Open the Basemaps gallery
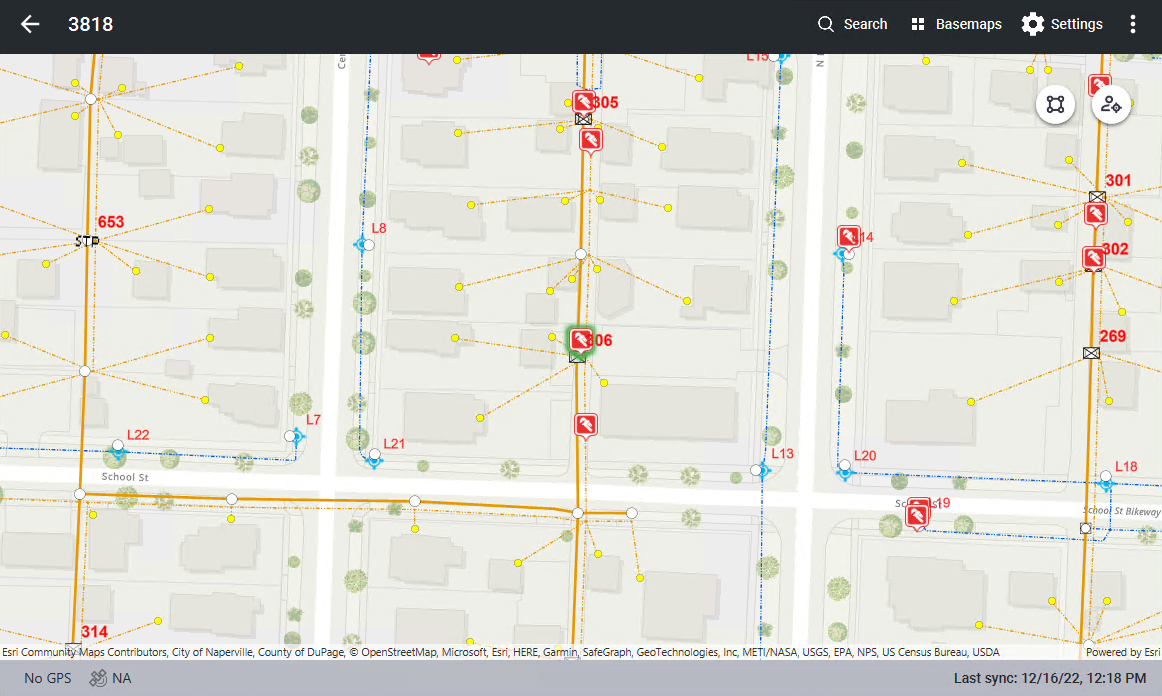 click(955, 24)
